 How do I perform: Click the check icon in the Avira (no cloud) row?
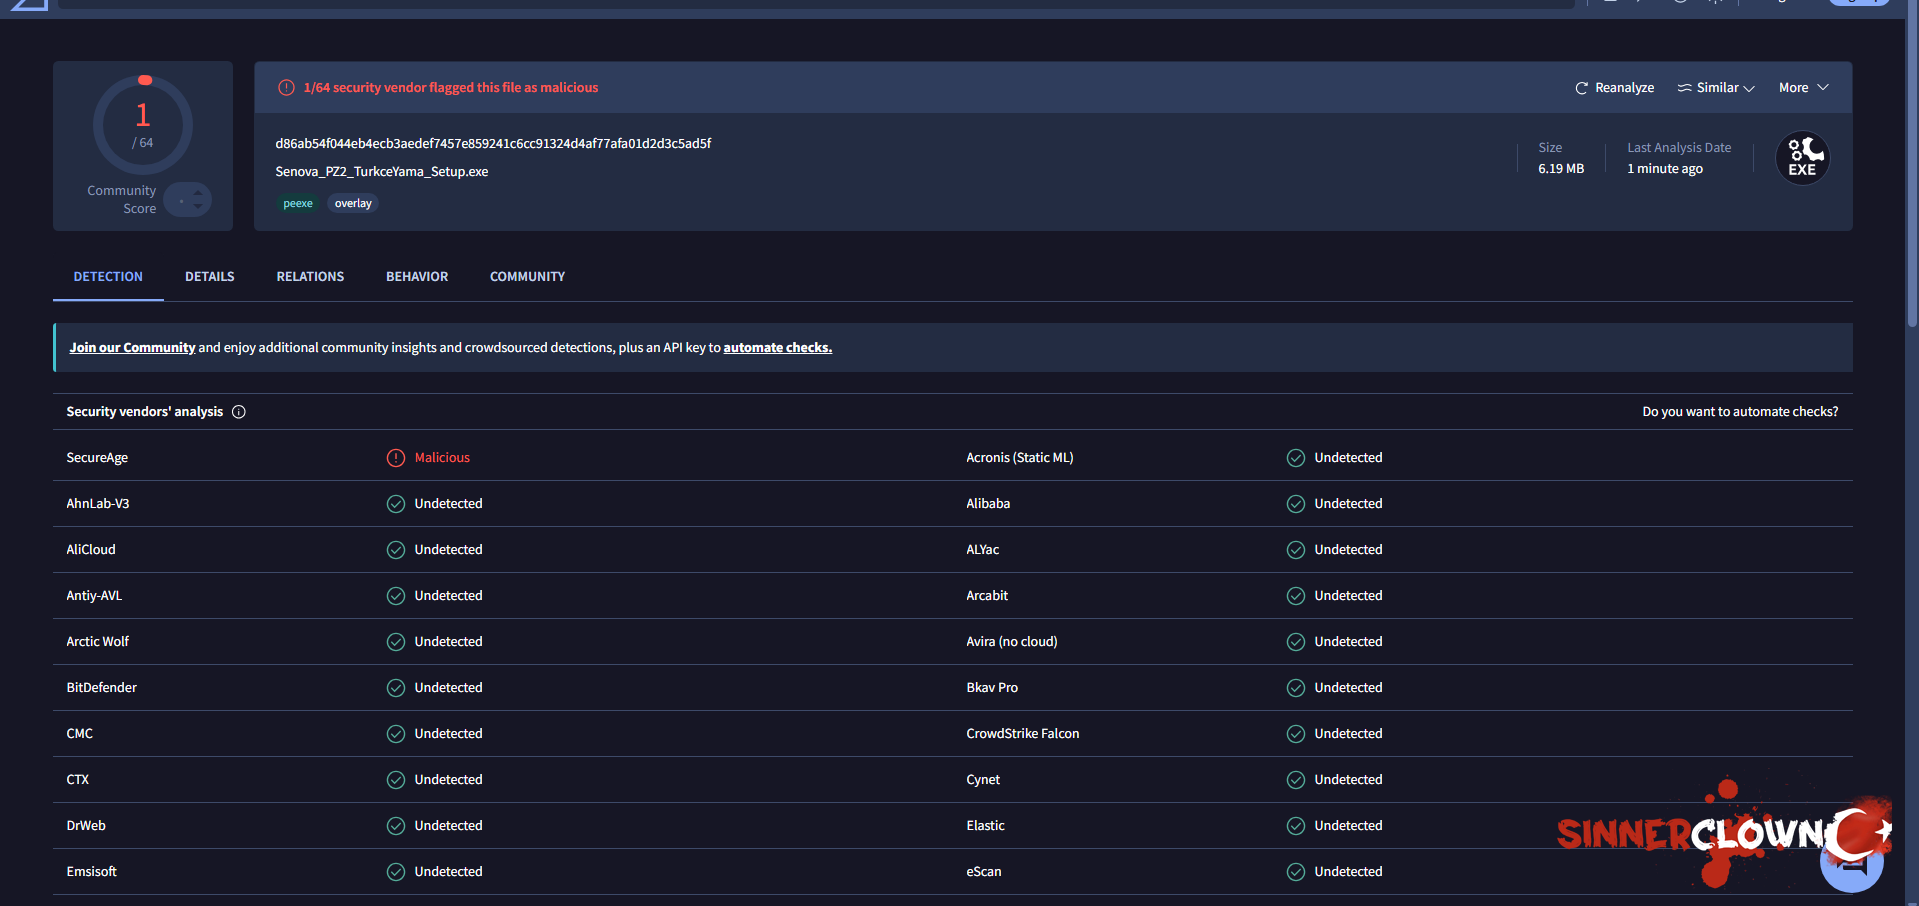click(1296, 642)
